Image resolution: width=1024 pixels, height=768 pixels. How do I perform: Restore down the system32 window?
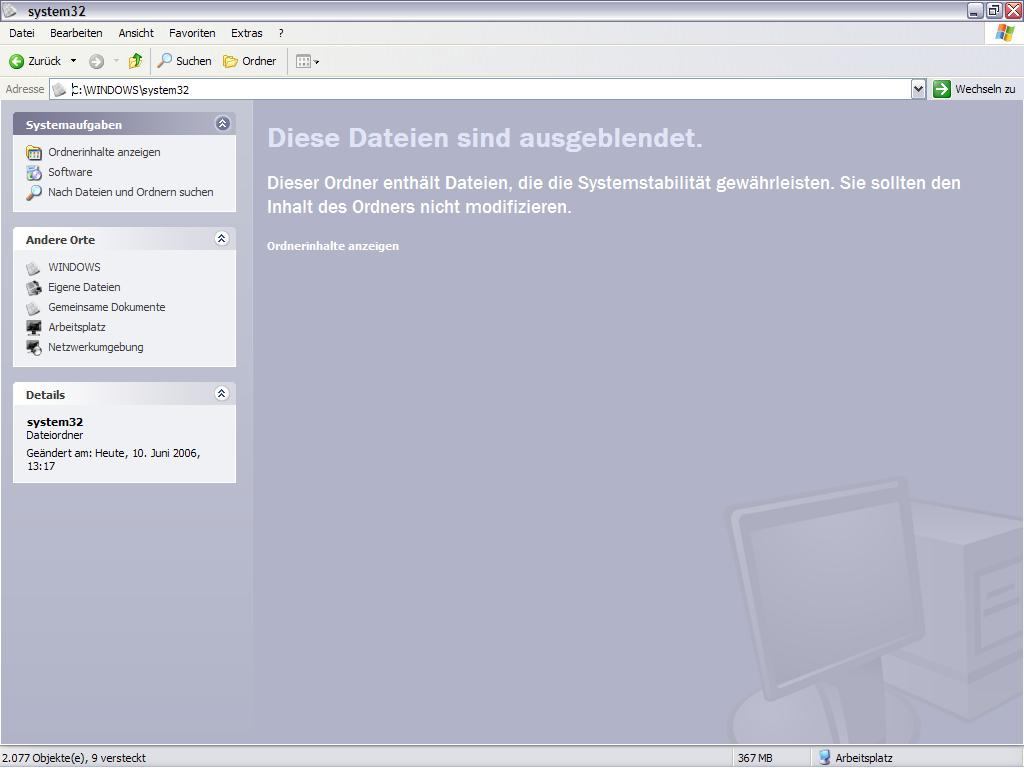point(994,10)
